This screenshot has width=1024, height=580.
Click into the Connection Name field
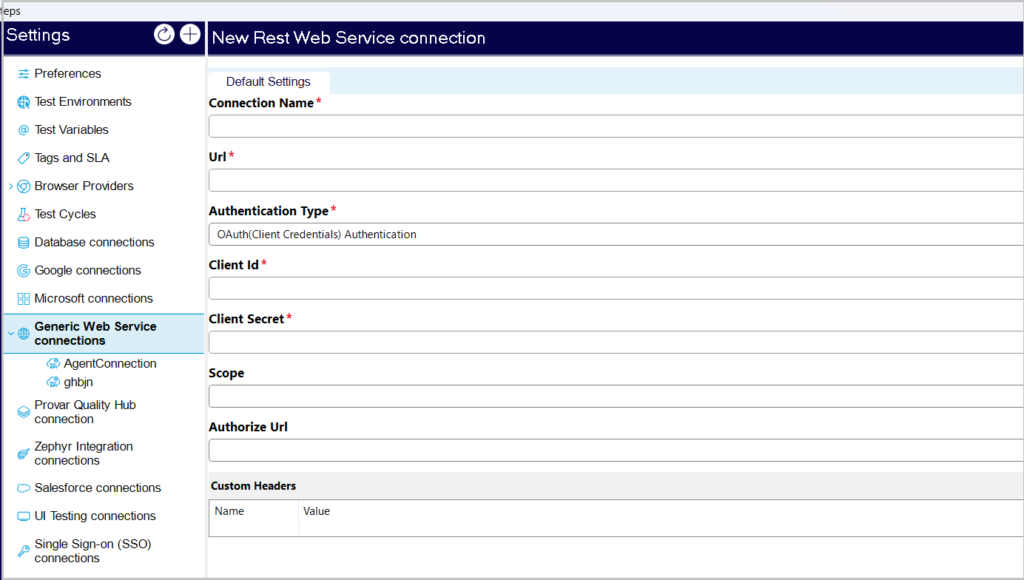point(615,126)
